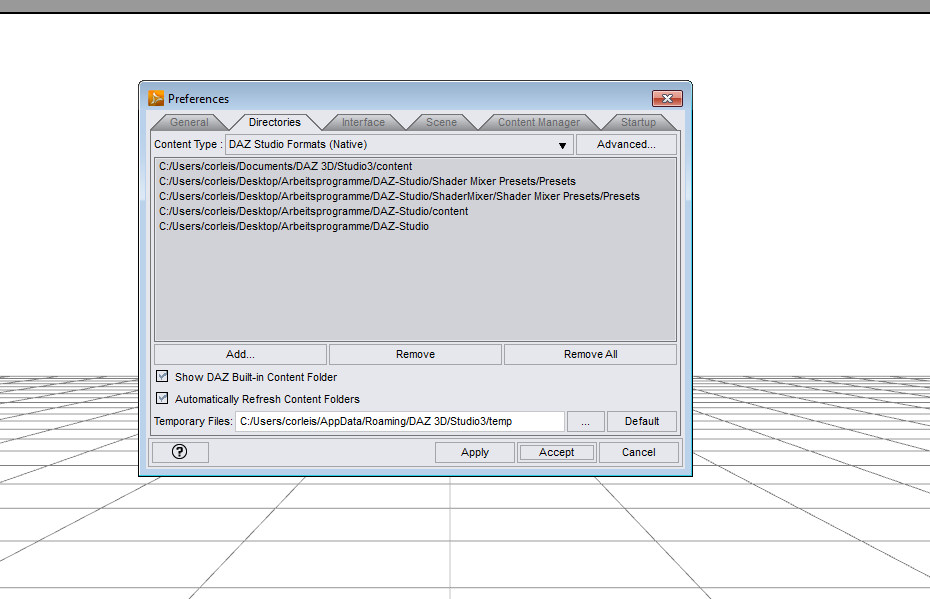Switch to the Scene tab

click(x=441, y=122)
